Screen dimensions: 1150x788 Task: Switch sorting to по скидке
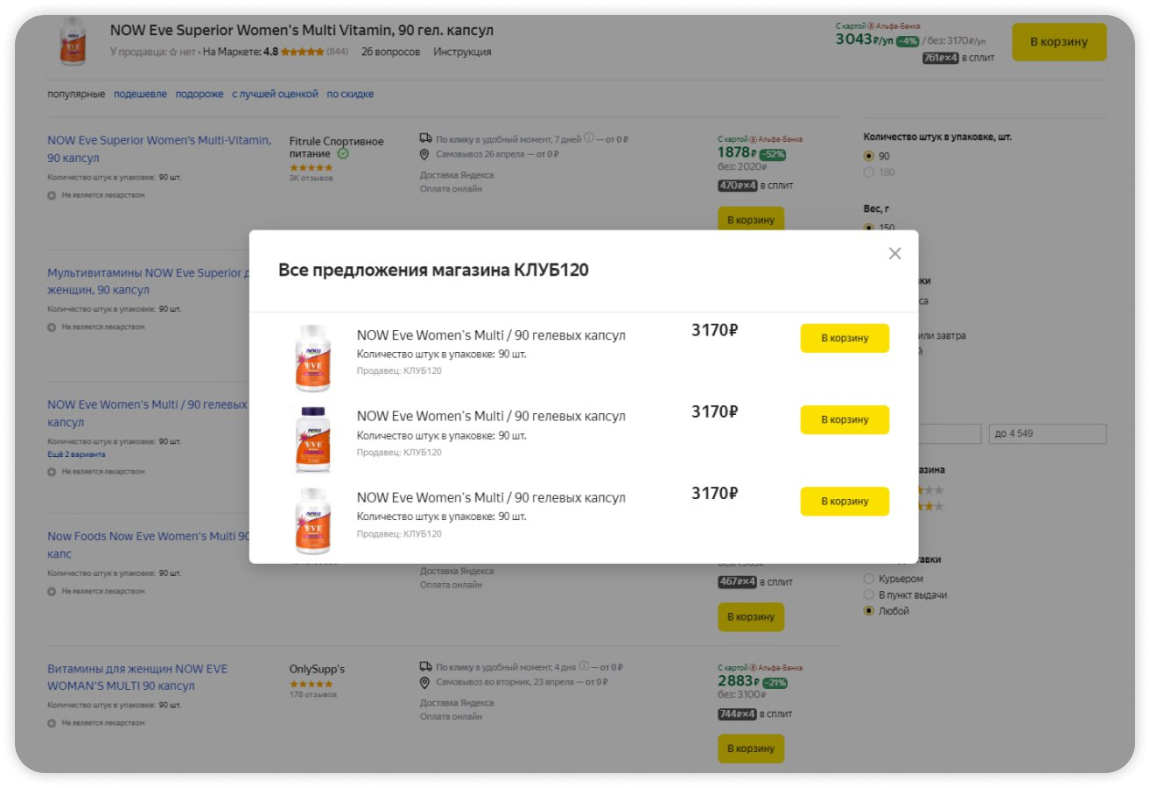pos(350,94)
